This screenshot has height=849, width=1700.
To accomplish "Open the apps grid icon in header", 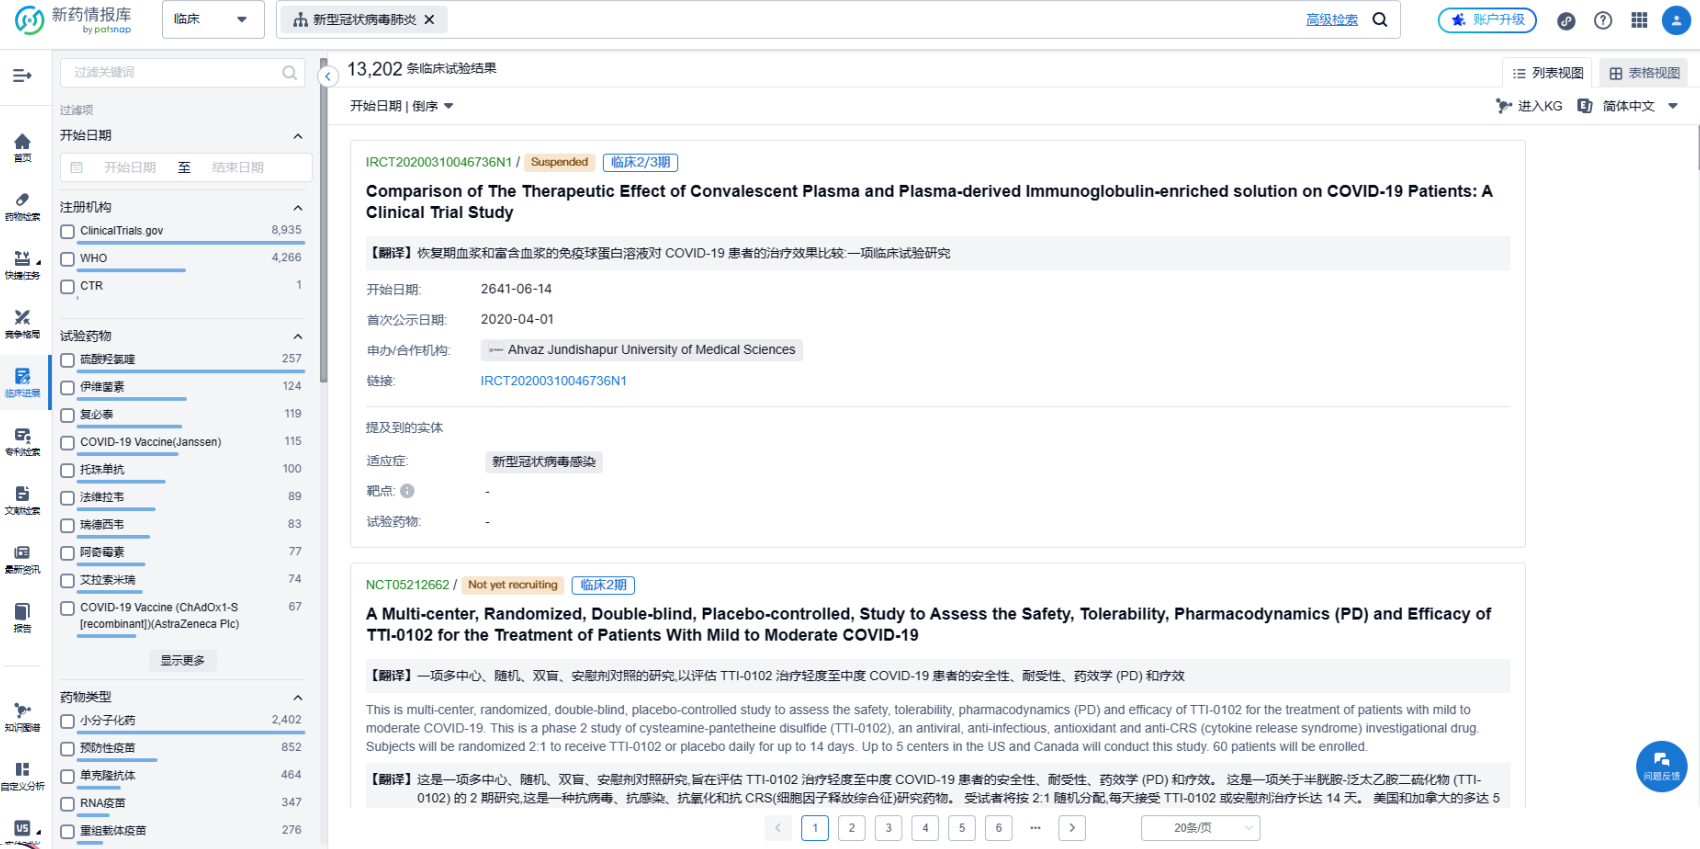I will coord(1639,20).
